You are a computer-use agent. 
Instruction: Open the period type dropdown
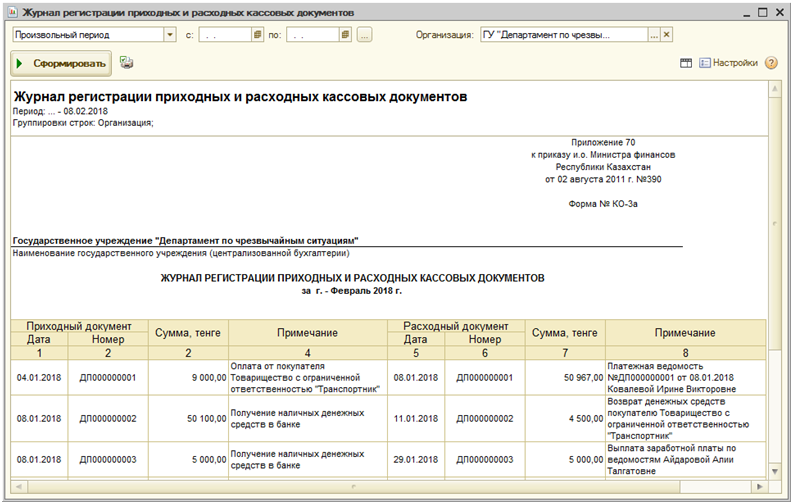pyautogui.click(x=169, y=34)
